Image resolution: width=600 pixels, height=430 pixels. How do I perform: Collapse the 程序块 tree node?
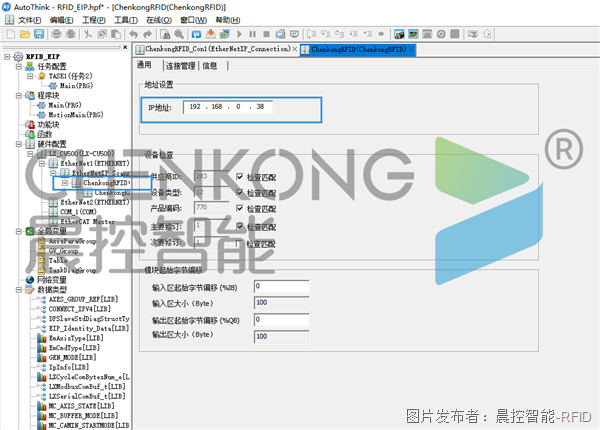18,96
